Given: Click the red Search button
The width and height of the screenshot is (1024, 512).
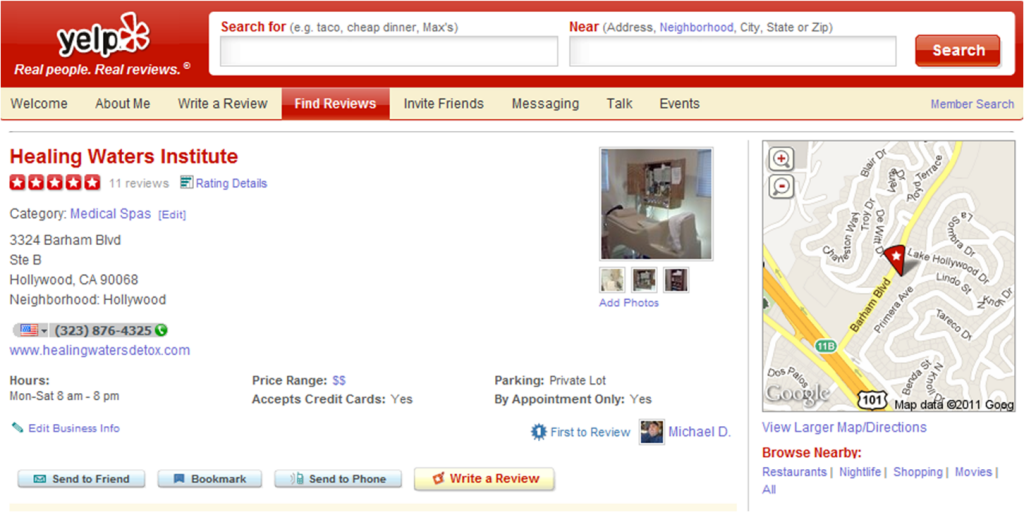Looking at the screenshot, I should 958,50.
